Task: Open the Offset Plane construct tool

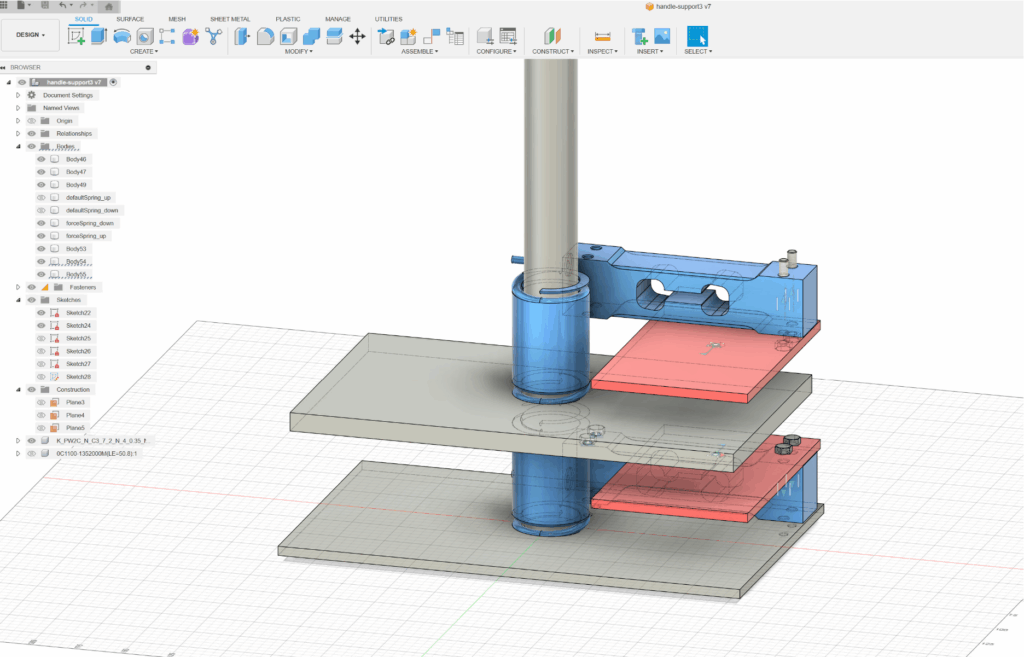Action: [552, 36]
